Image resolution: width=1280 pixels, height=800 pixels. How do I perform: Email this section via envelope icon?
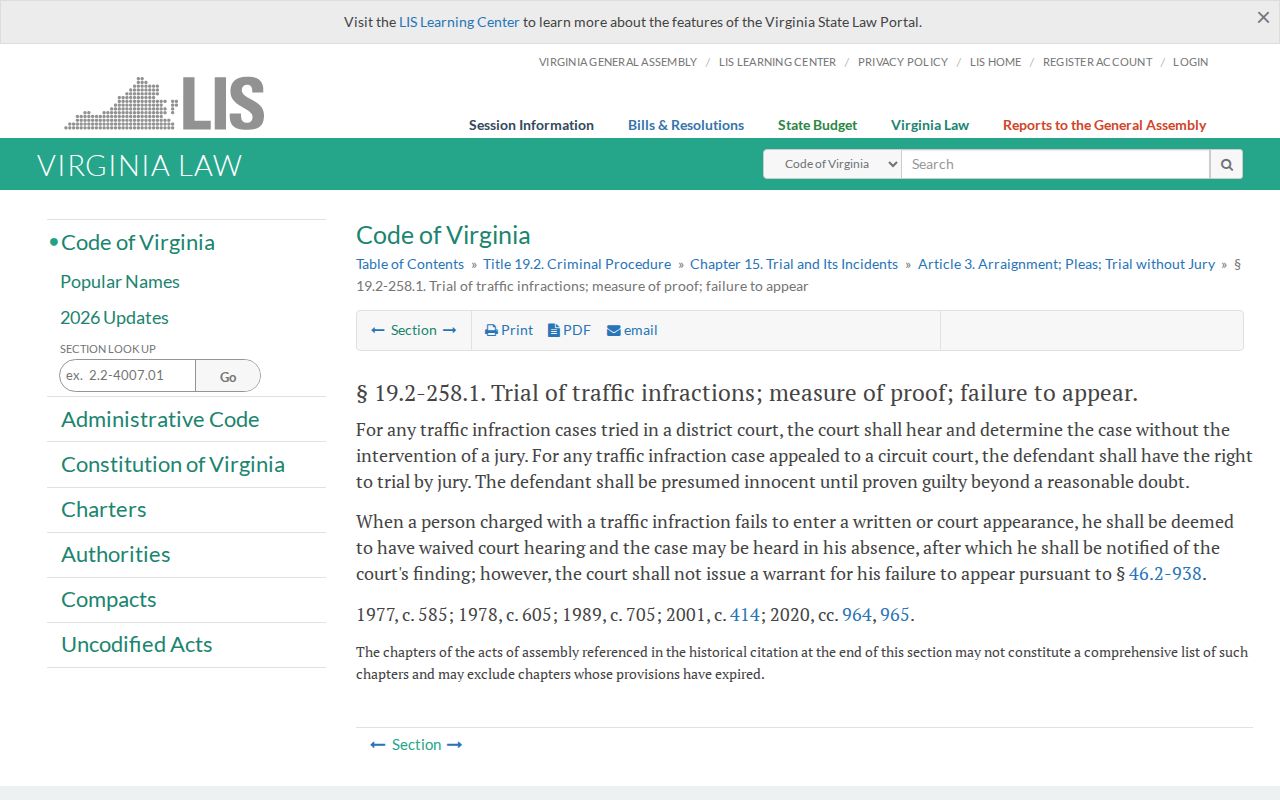[x=632, y=330]
